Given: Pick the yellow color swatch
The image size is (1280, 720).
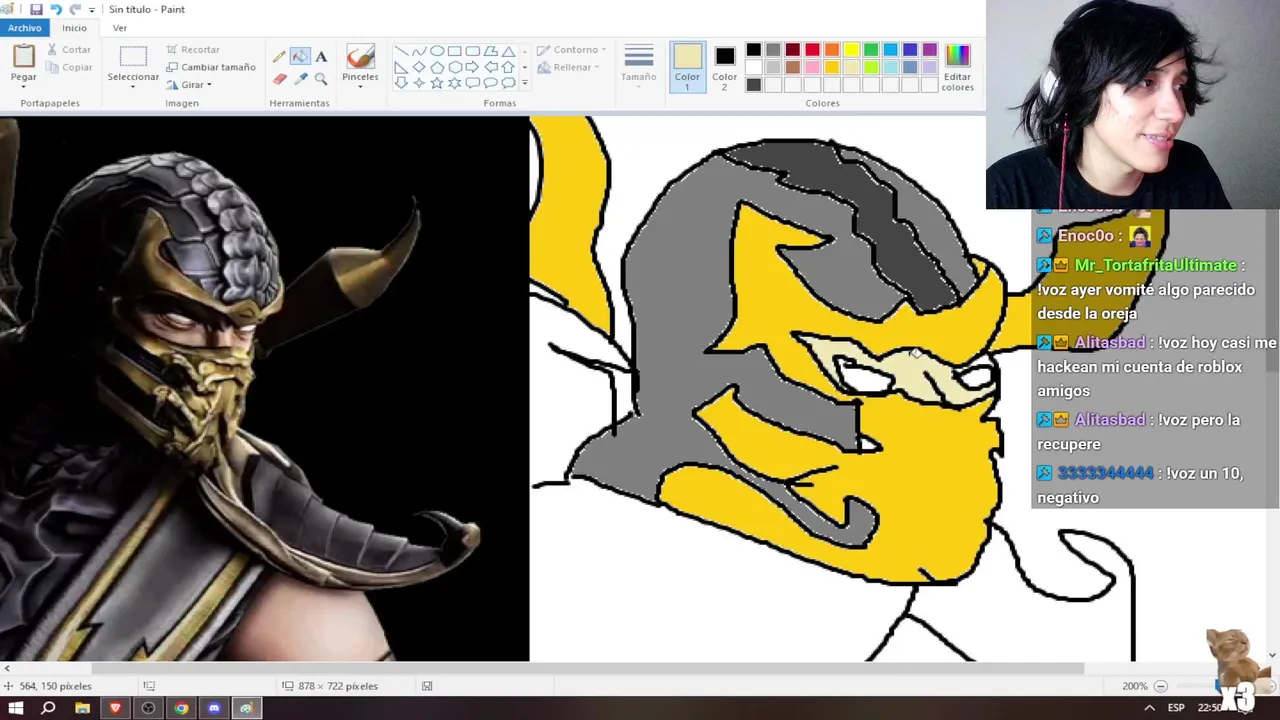Looking at the screenshot, I should point(851,50).
